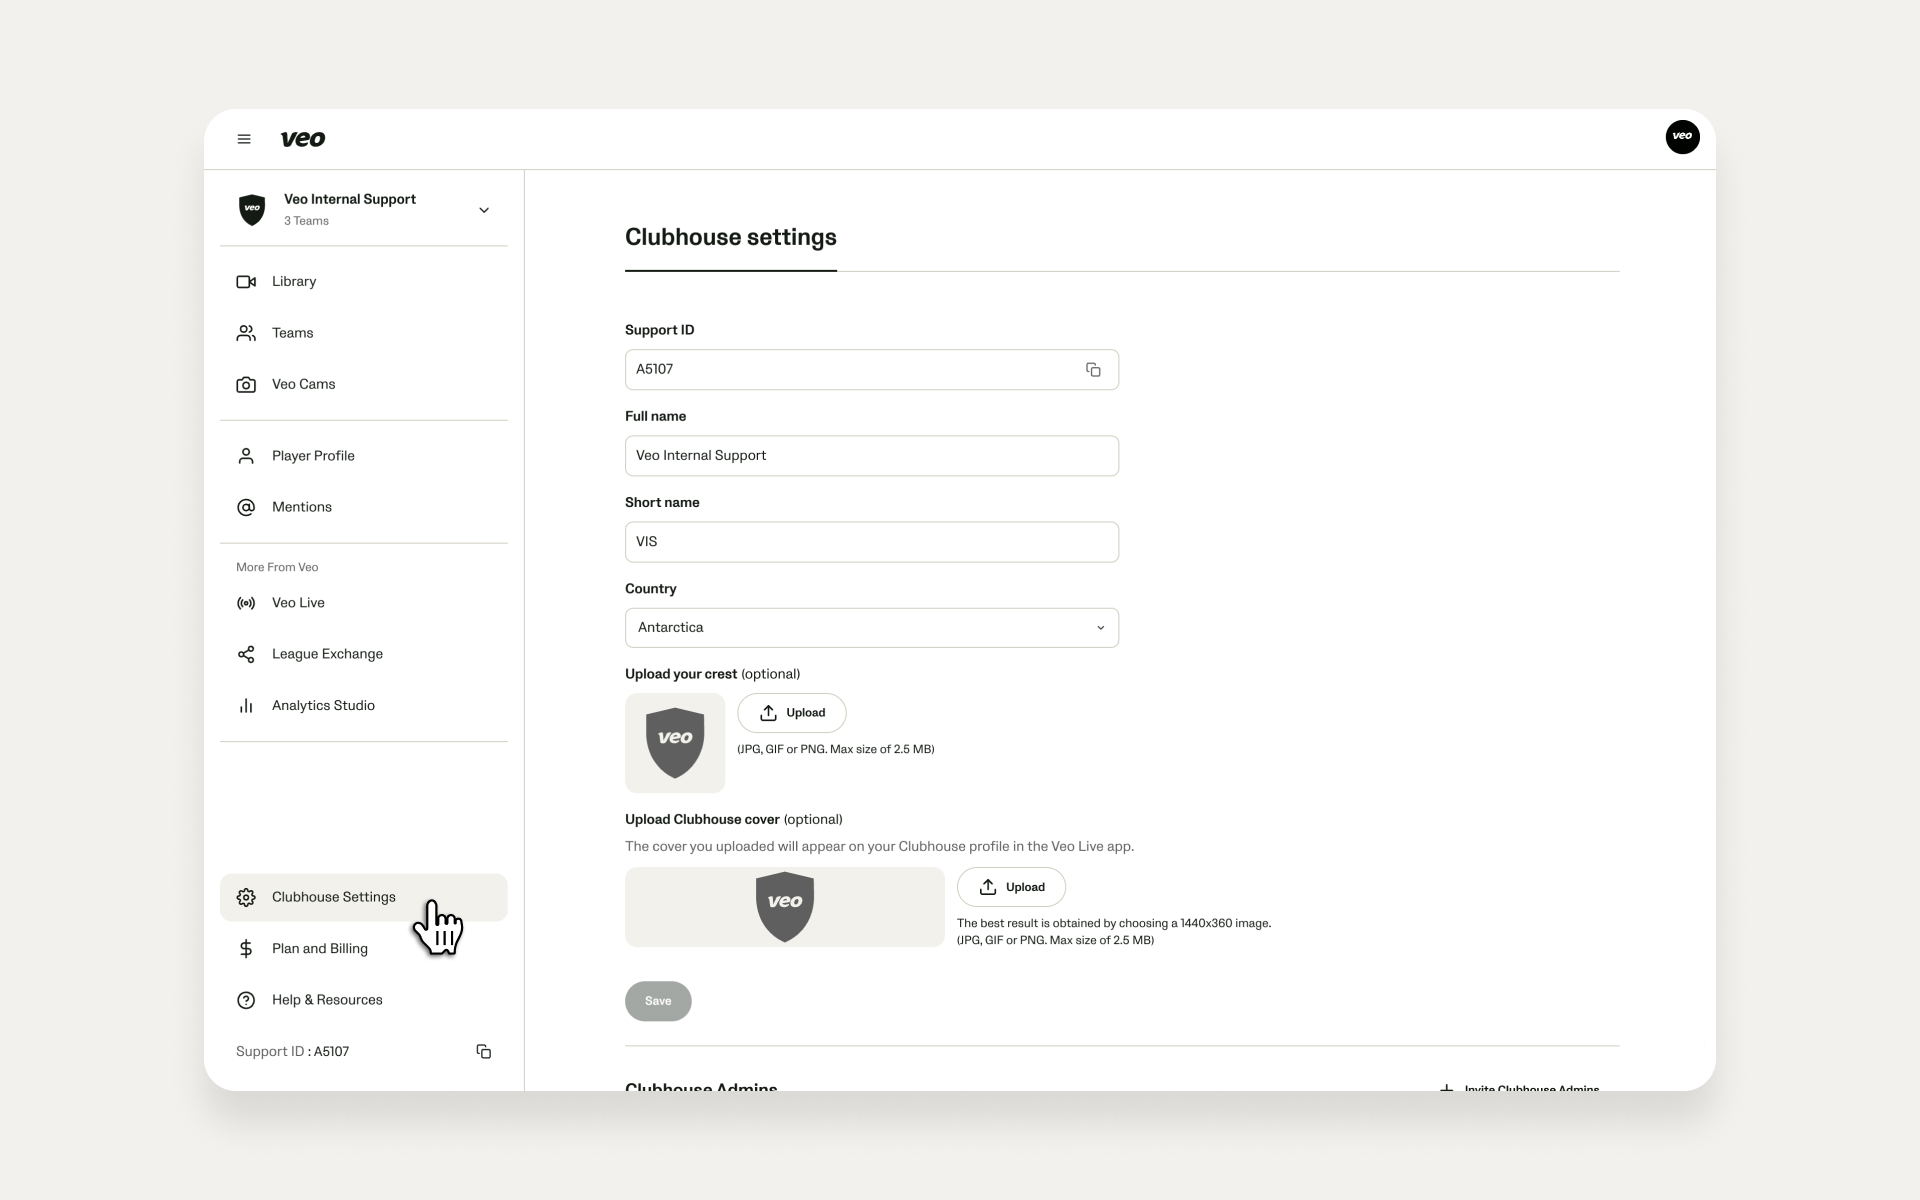This screenshot has height=1200, width=1920.
Task: Open the Country dropdown showing Antarctica
Action: coord(872,628)
